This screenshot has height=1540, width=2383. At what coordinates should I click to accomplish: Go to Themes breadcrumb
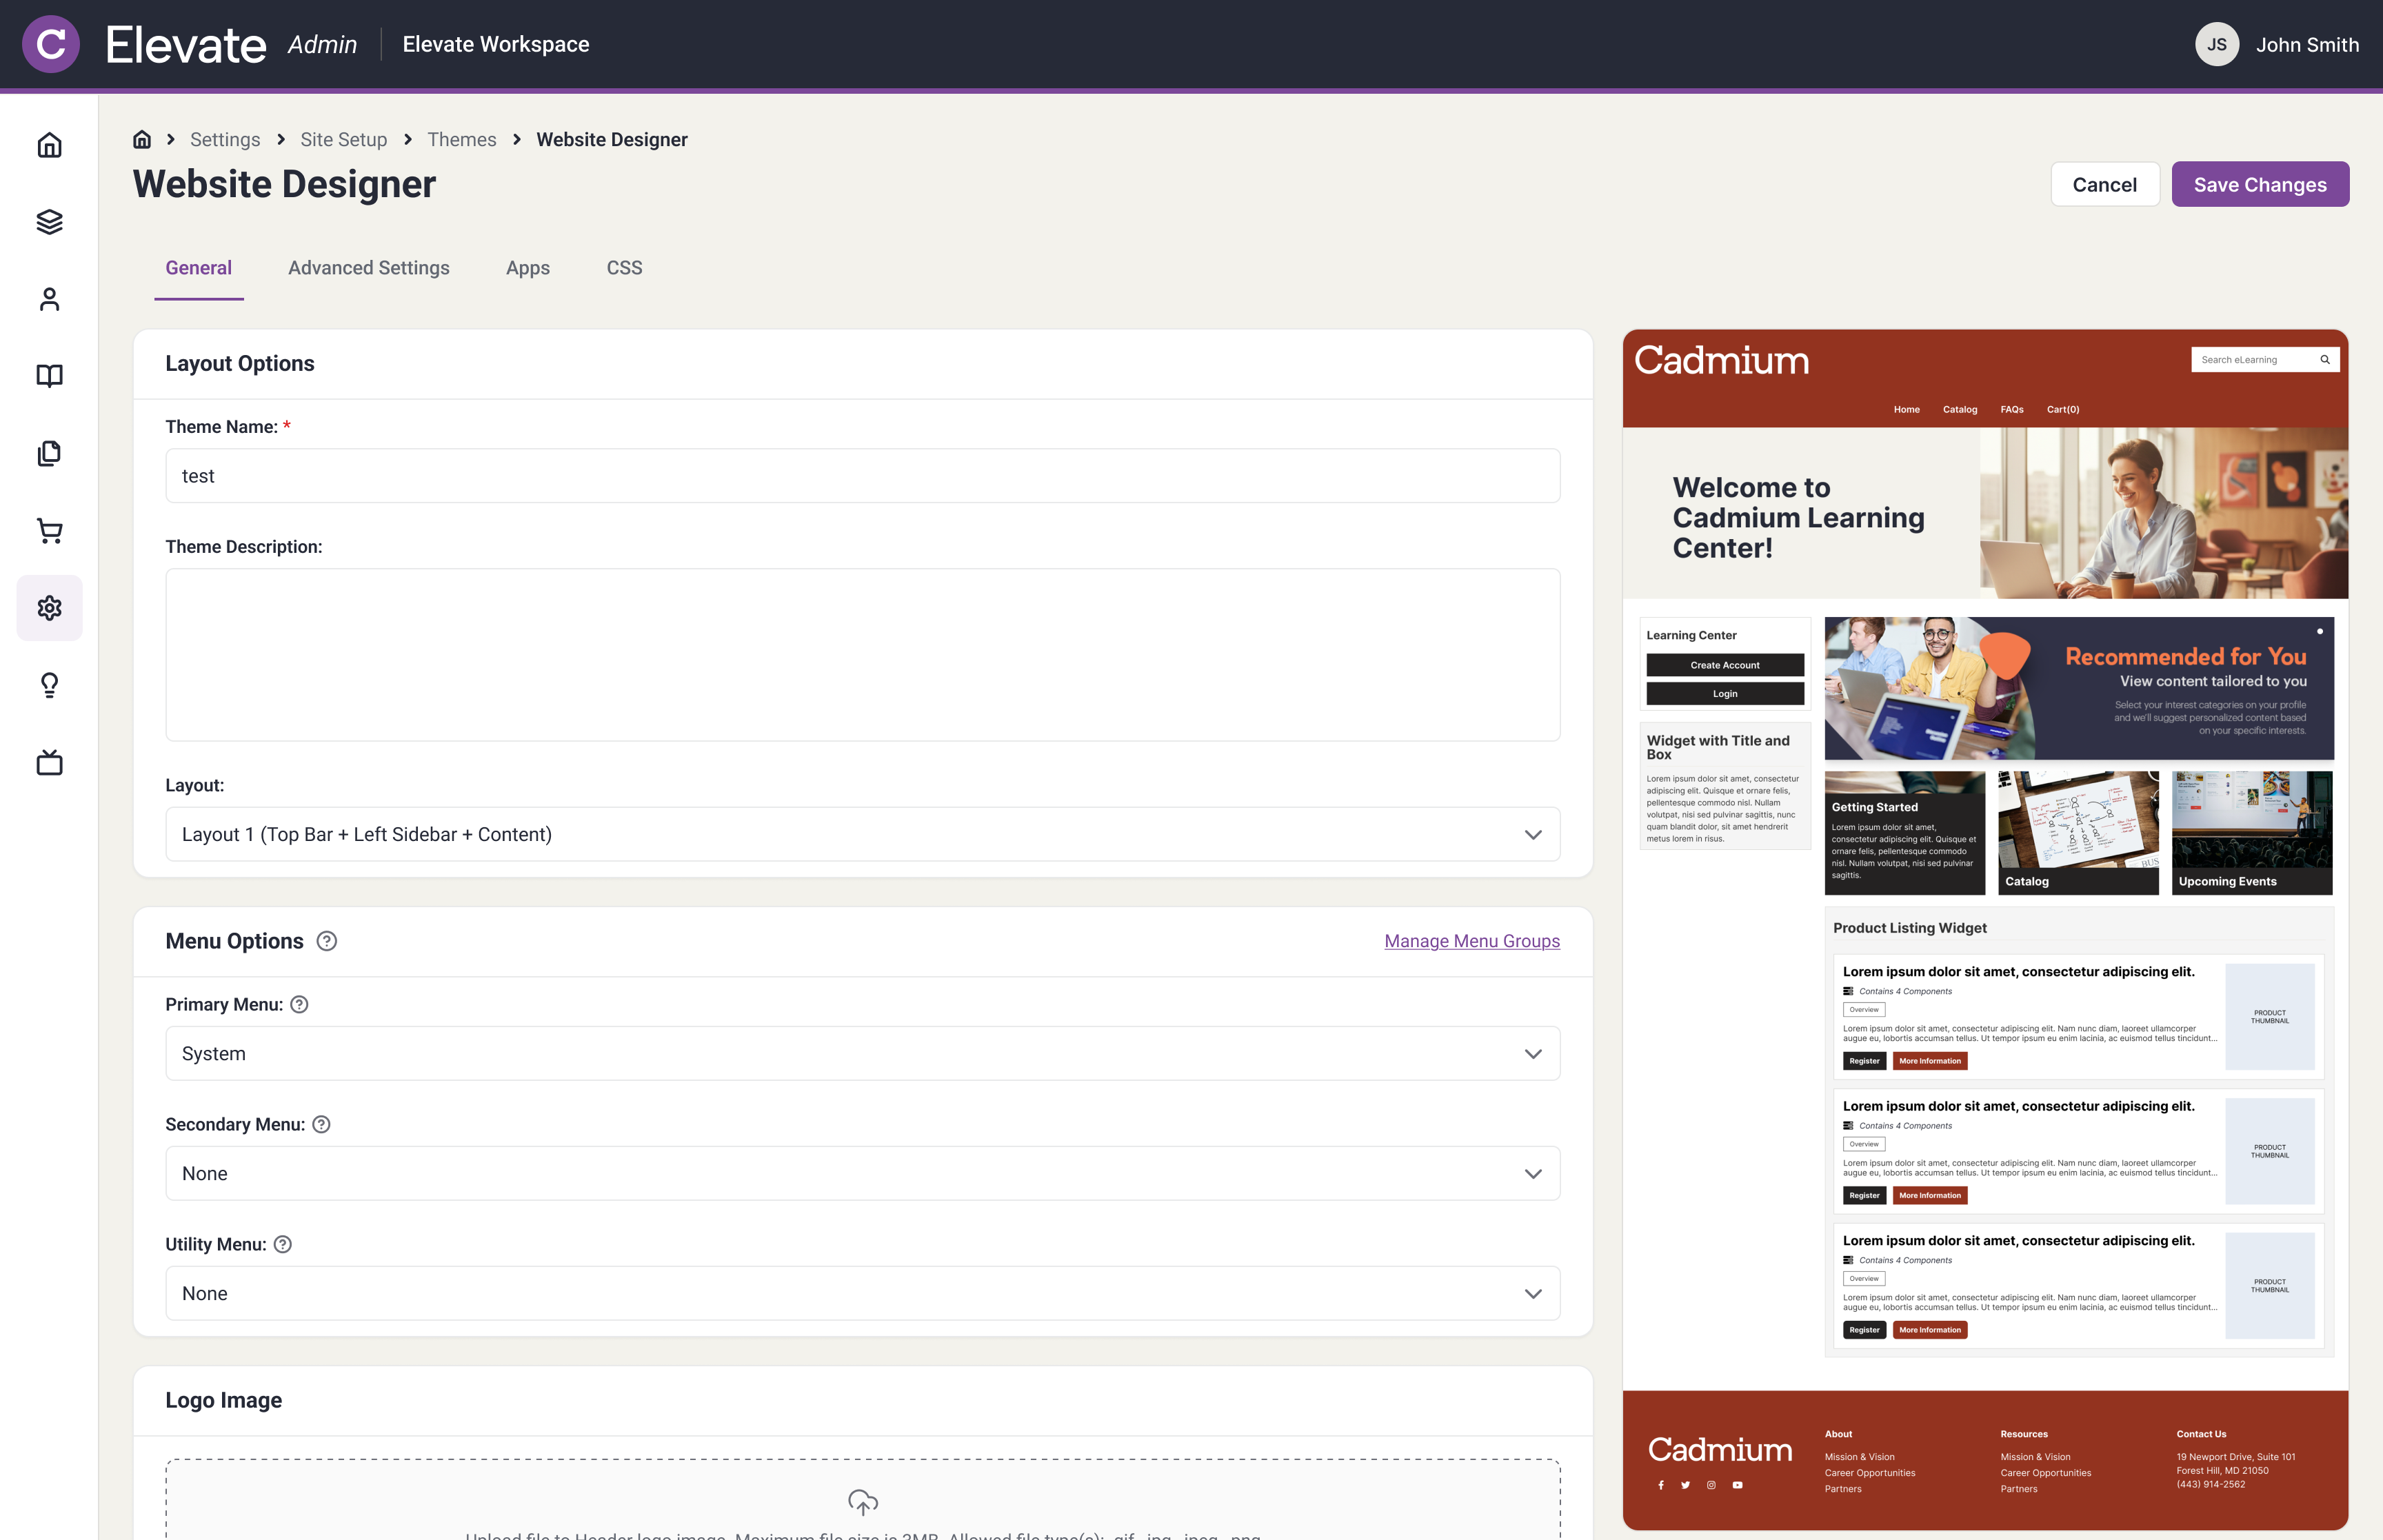point(462,139)
